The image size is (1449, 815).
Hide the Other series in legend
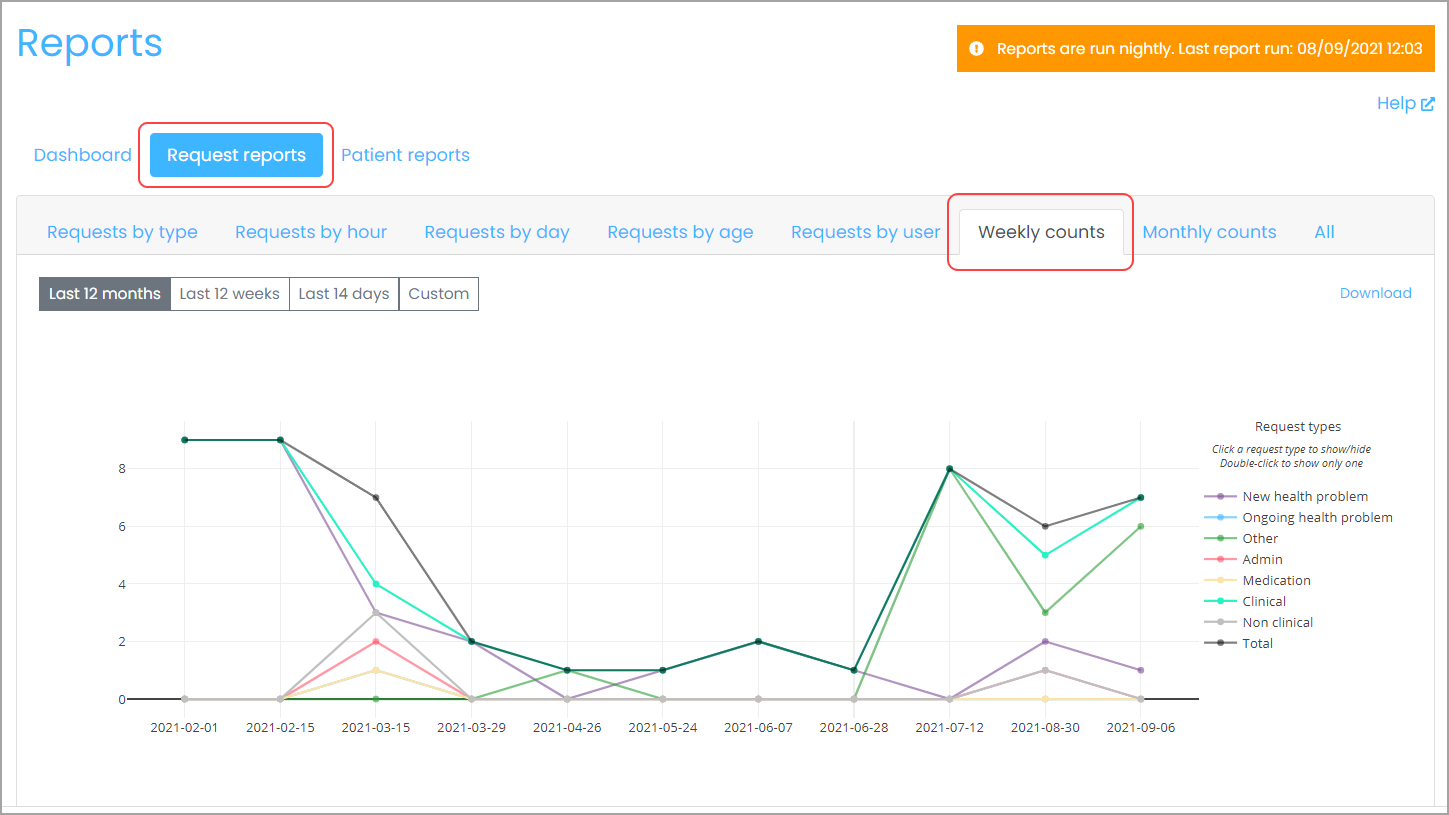1242,538
